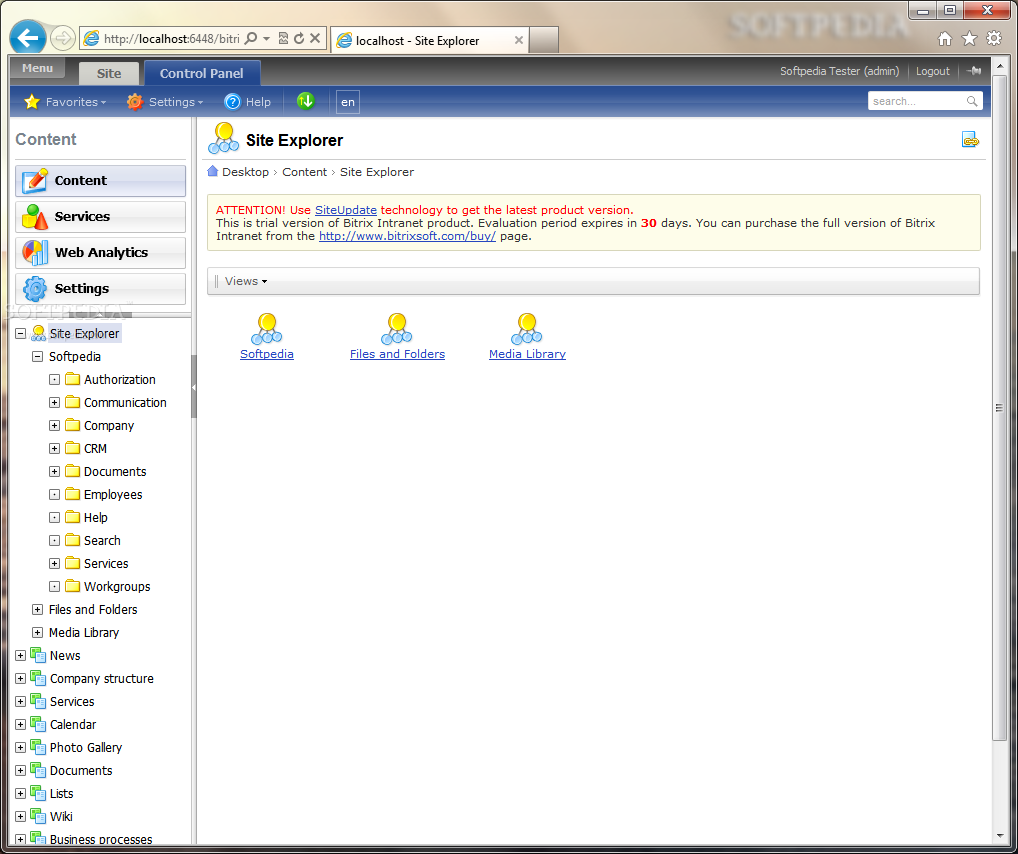Click the Web Analytics chart icon
1018x854 pixels.
34,252
